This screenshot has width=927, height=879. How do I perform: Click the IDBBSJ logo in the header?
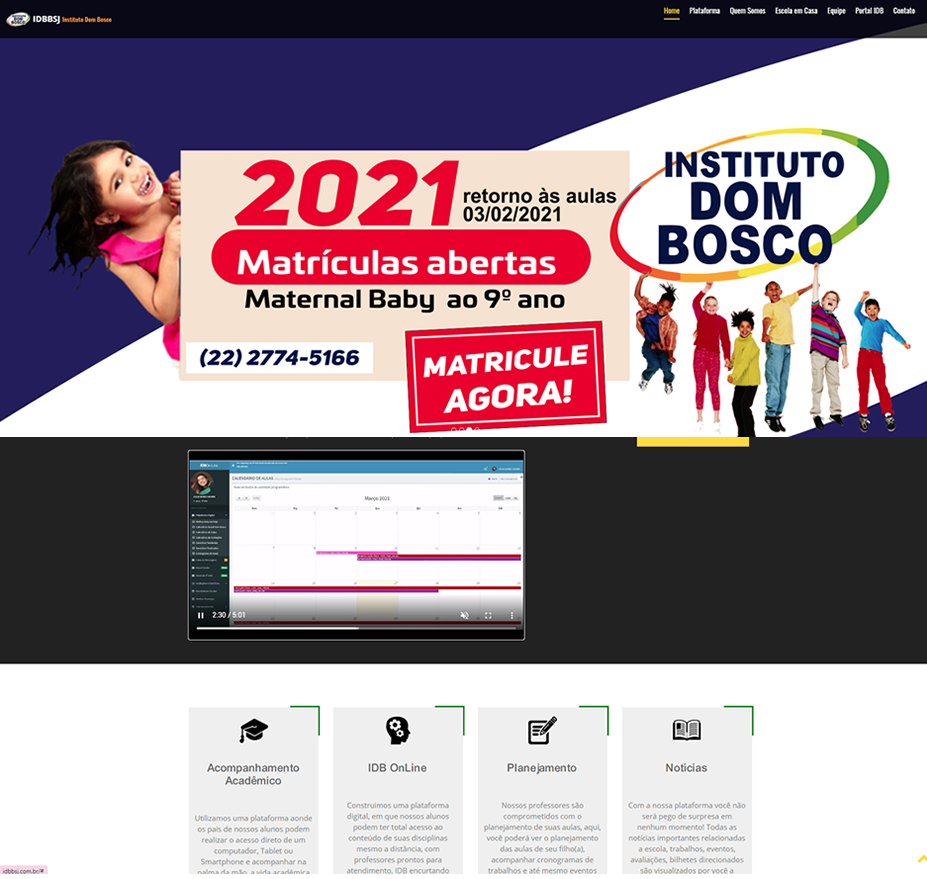pyautogui.click(x=59, y=20)
